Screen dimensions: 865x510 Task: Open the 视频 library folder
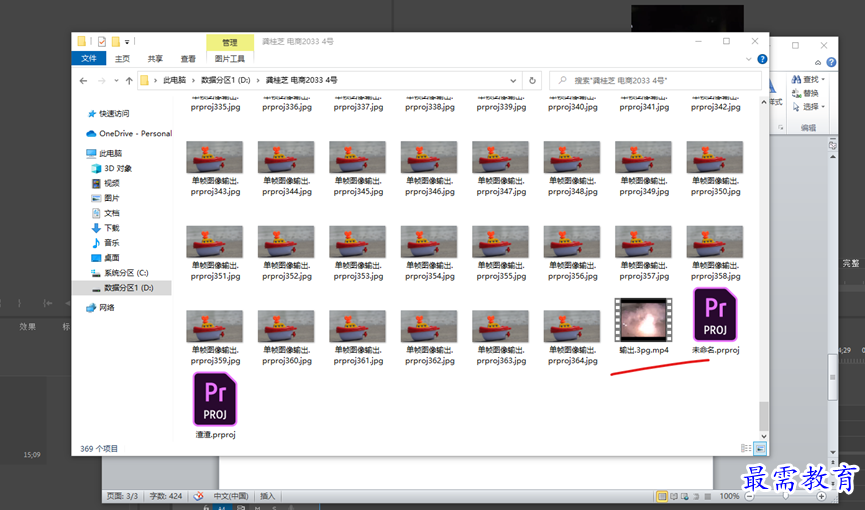(112, 183)
